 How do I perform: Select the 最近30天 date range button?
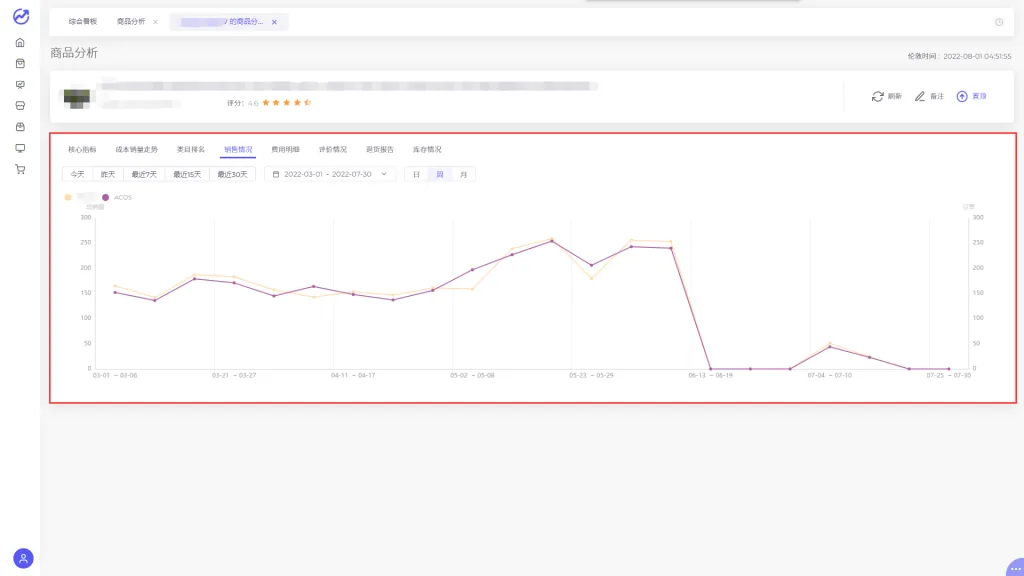(232, 174)
